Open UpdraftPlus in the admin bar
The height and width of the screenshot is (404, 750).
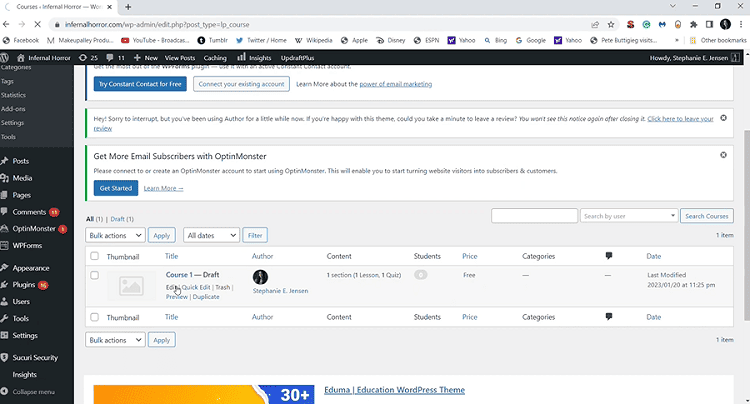[297, 58]
